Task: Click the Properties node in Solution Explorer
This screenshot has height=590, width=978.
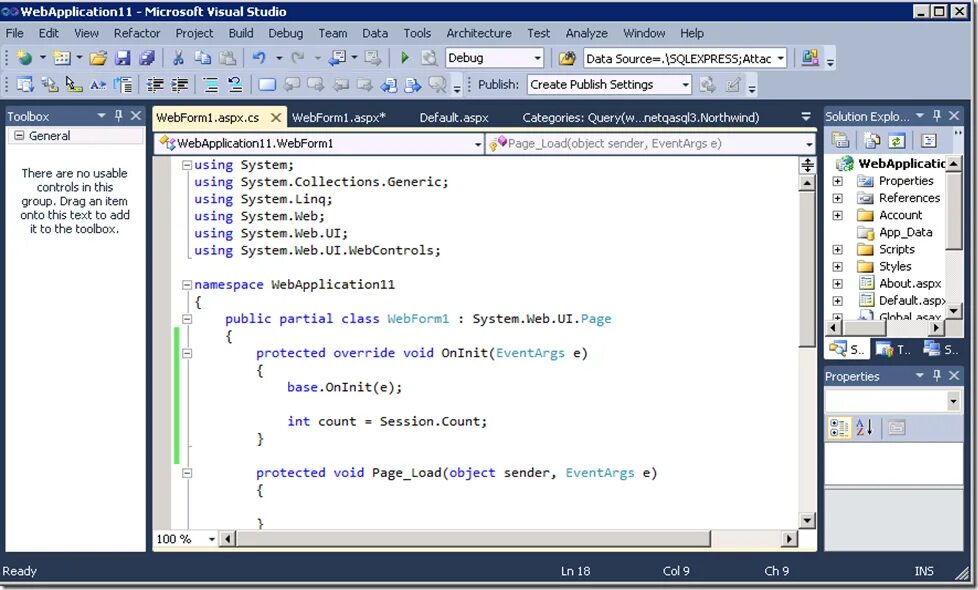Action: (906, 181)
